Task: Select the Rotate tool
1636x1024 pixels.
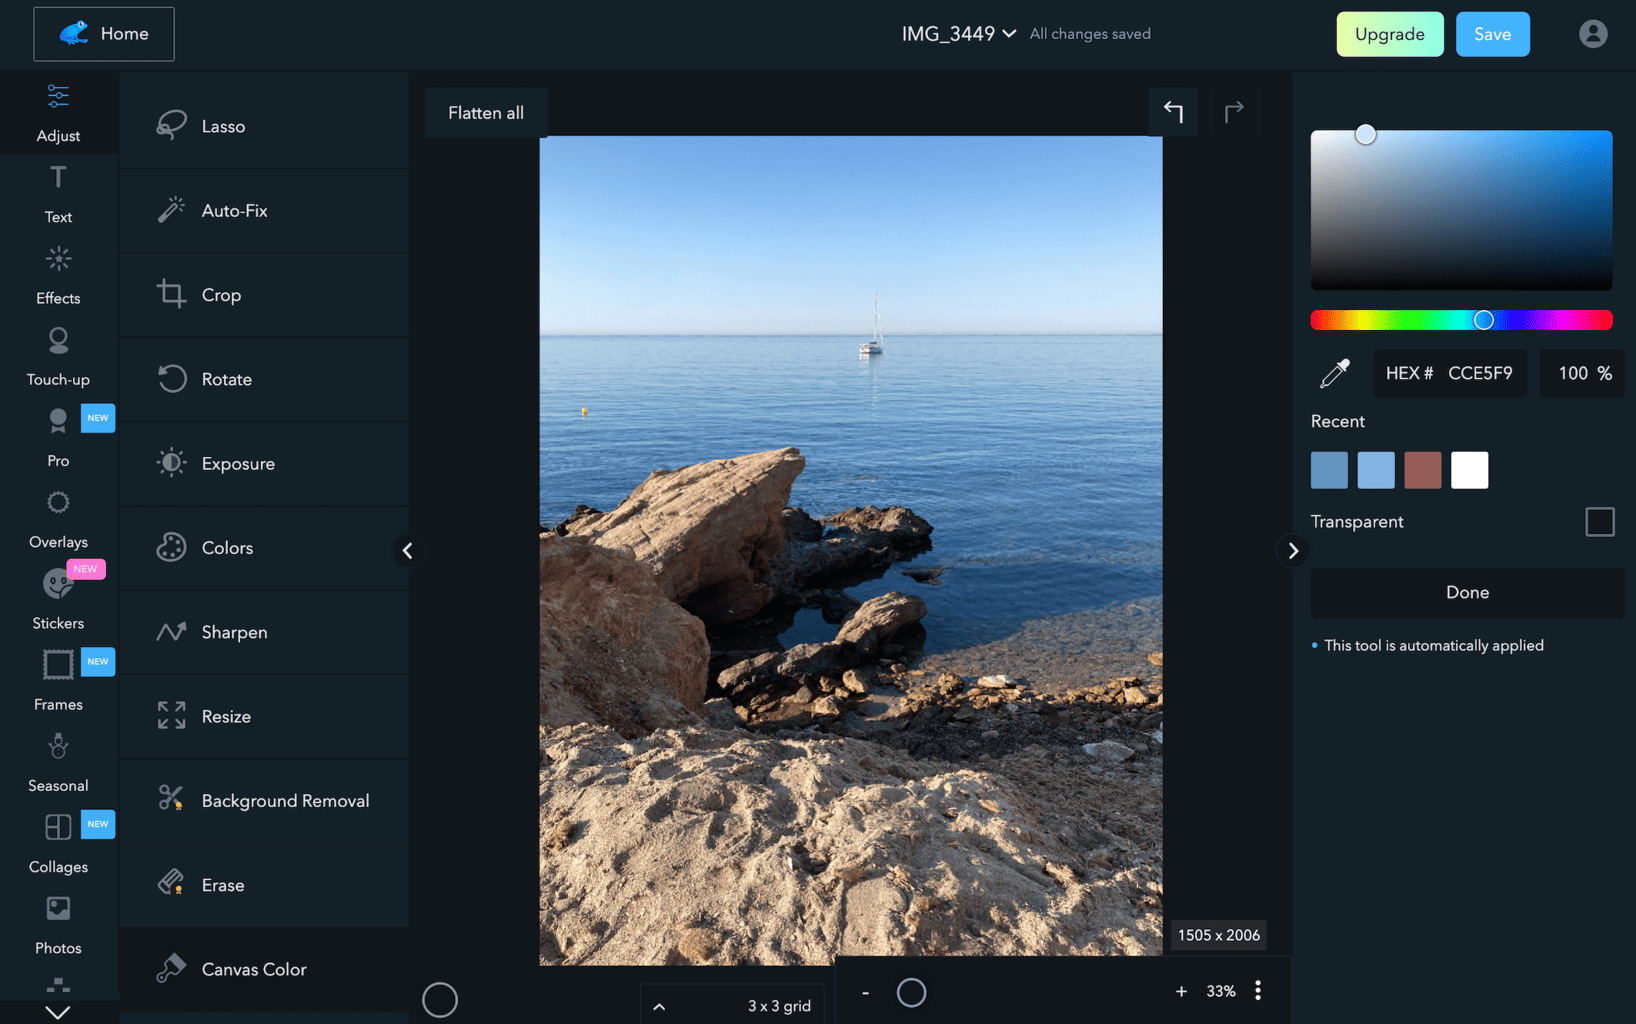Action: (264, 379)
